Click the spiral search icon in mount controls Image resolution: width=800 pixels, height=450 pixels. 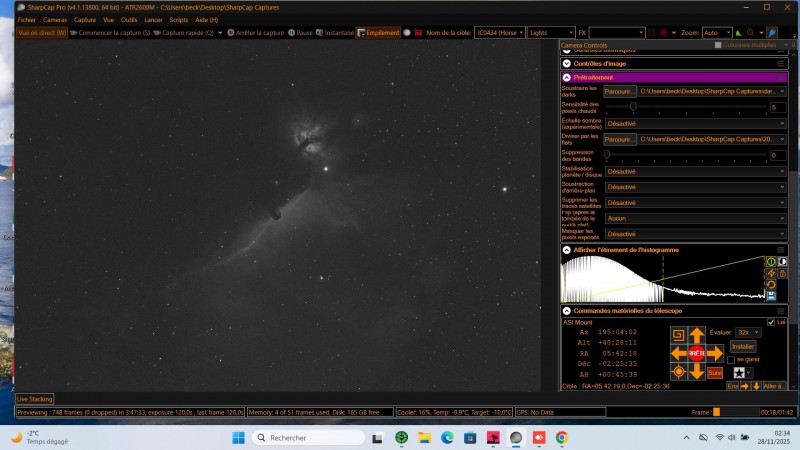point(677,334)
